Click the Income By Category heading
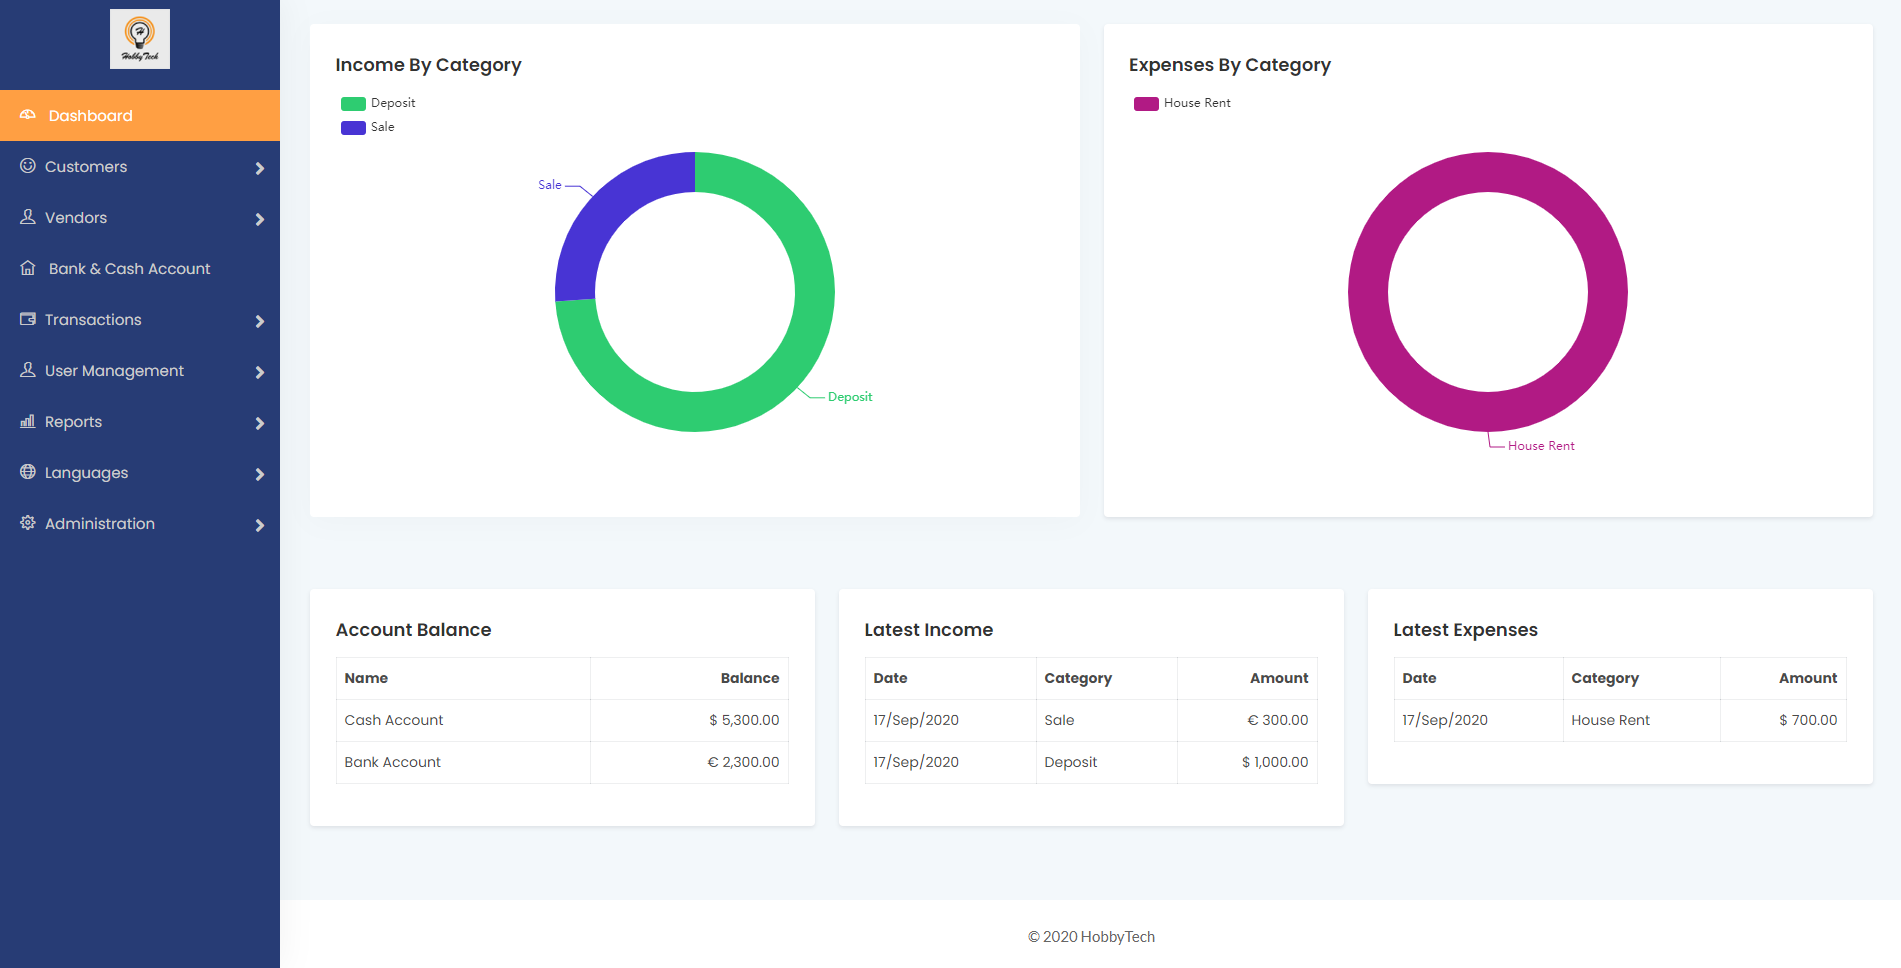Viewport: 1901px width, 968px height. 428,65
